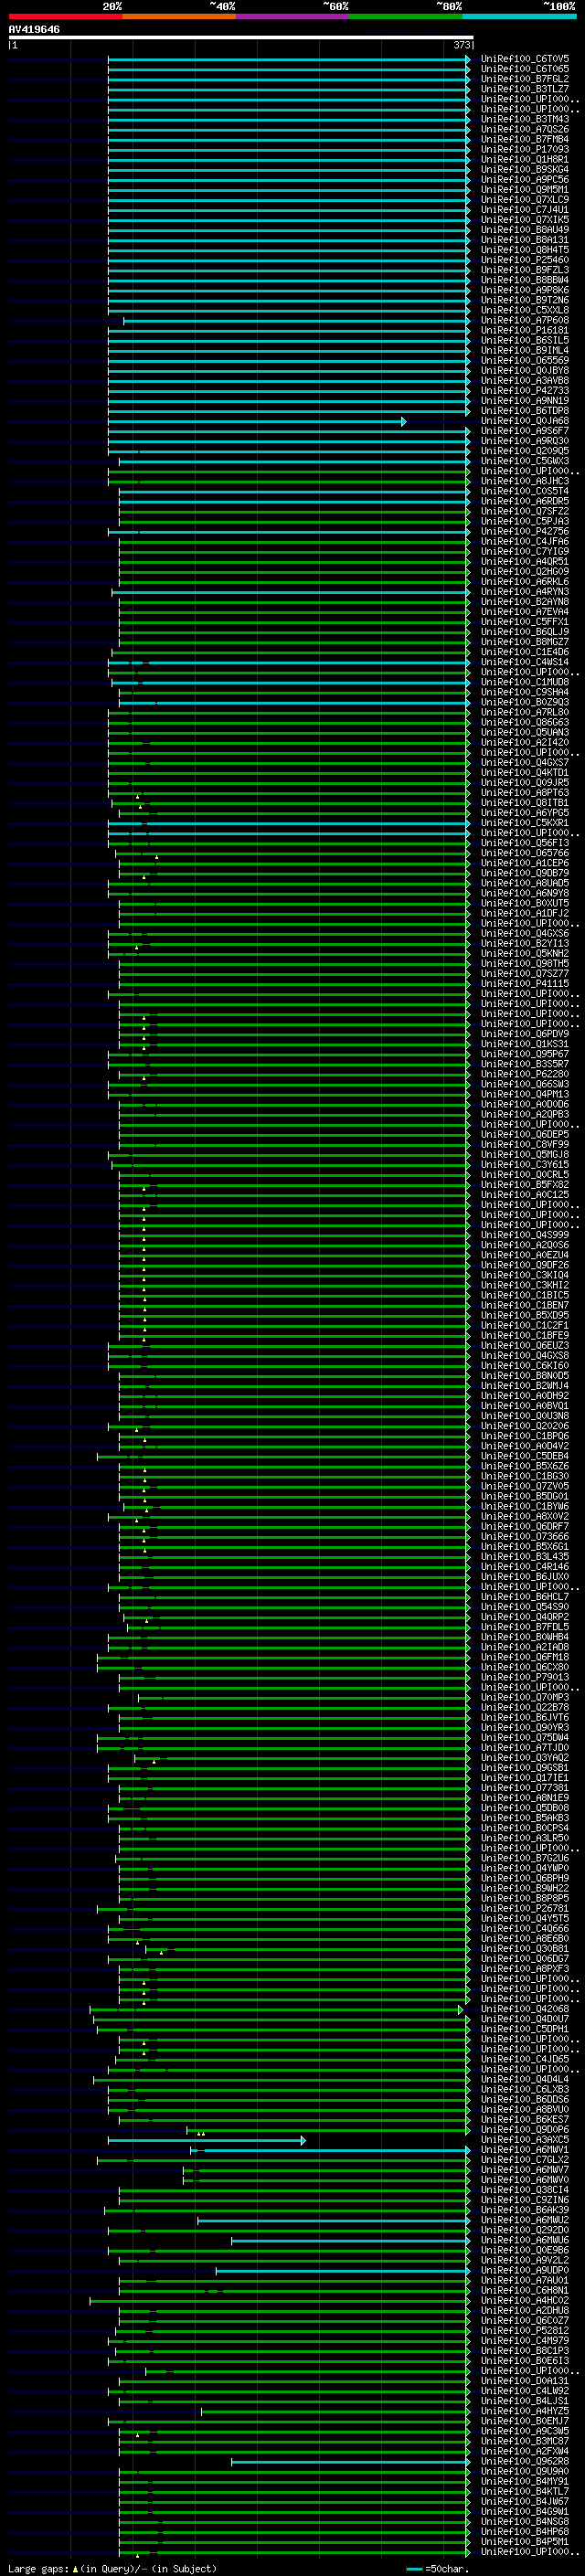Select the UniRef100_Q0JA68 row label
585x2576 pixels.
[525, 421]
